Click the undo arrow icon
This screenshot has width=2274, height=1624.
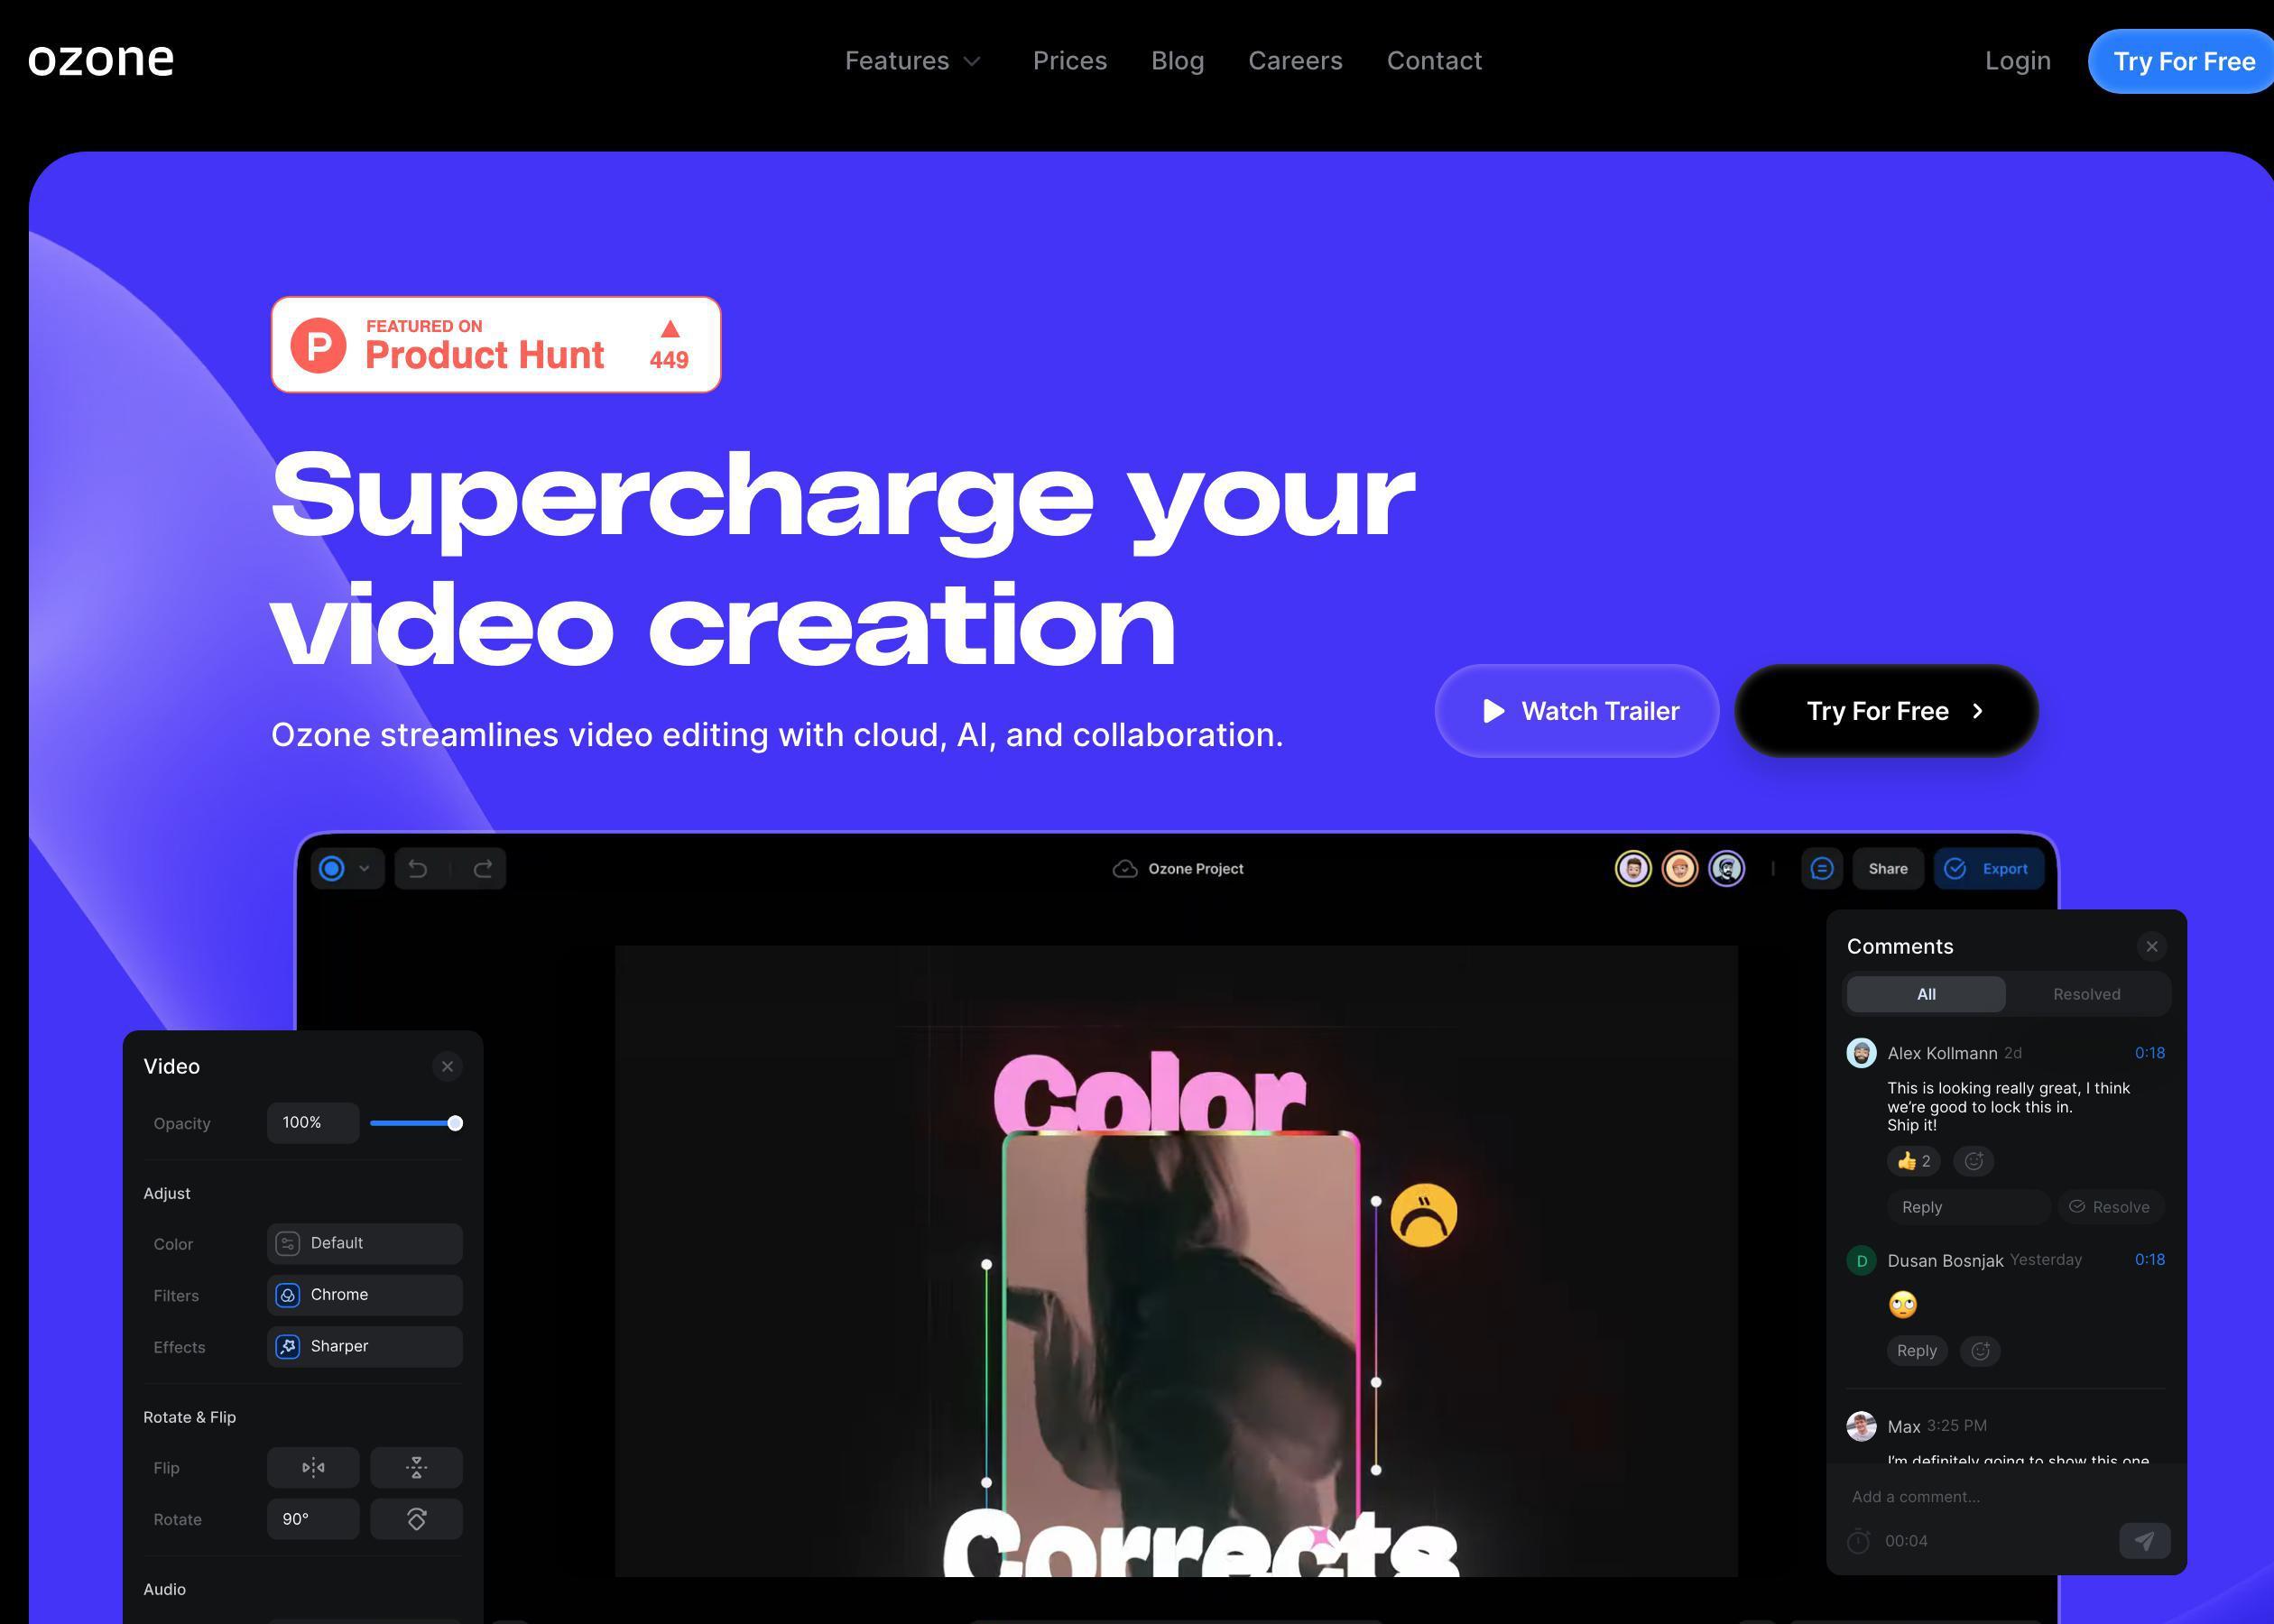point(417,868)
